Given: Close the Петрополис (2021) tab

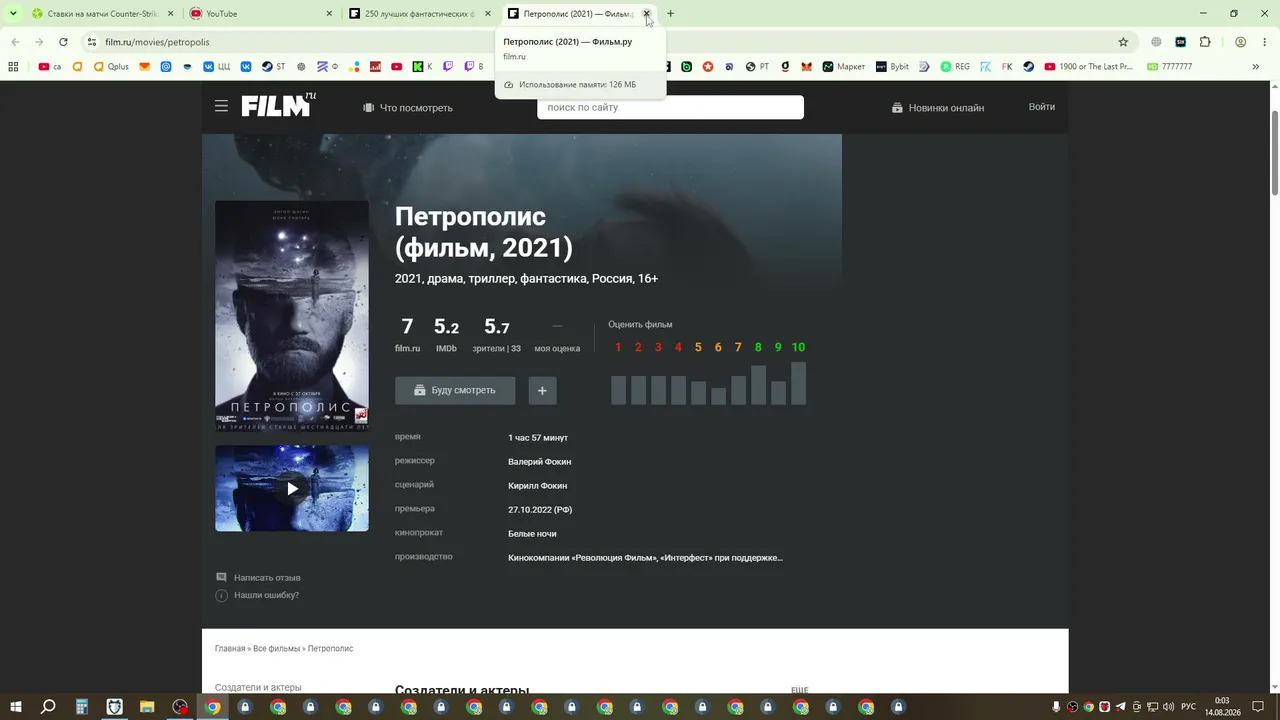Looking at the screenshot, I should point(646,14).
